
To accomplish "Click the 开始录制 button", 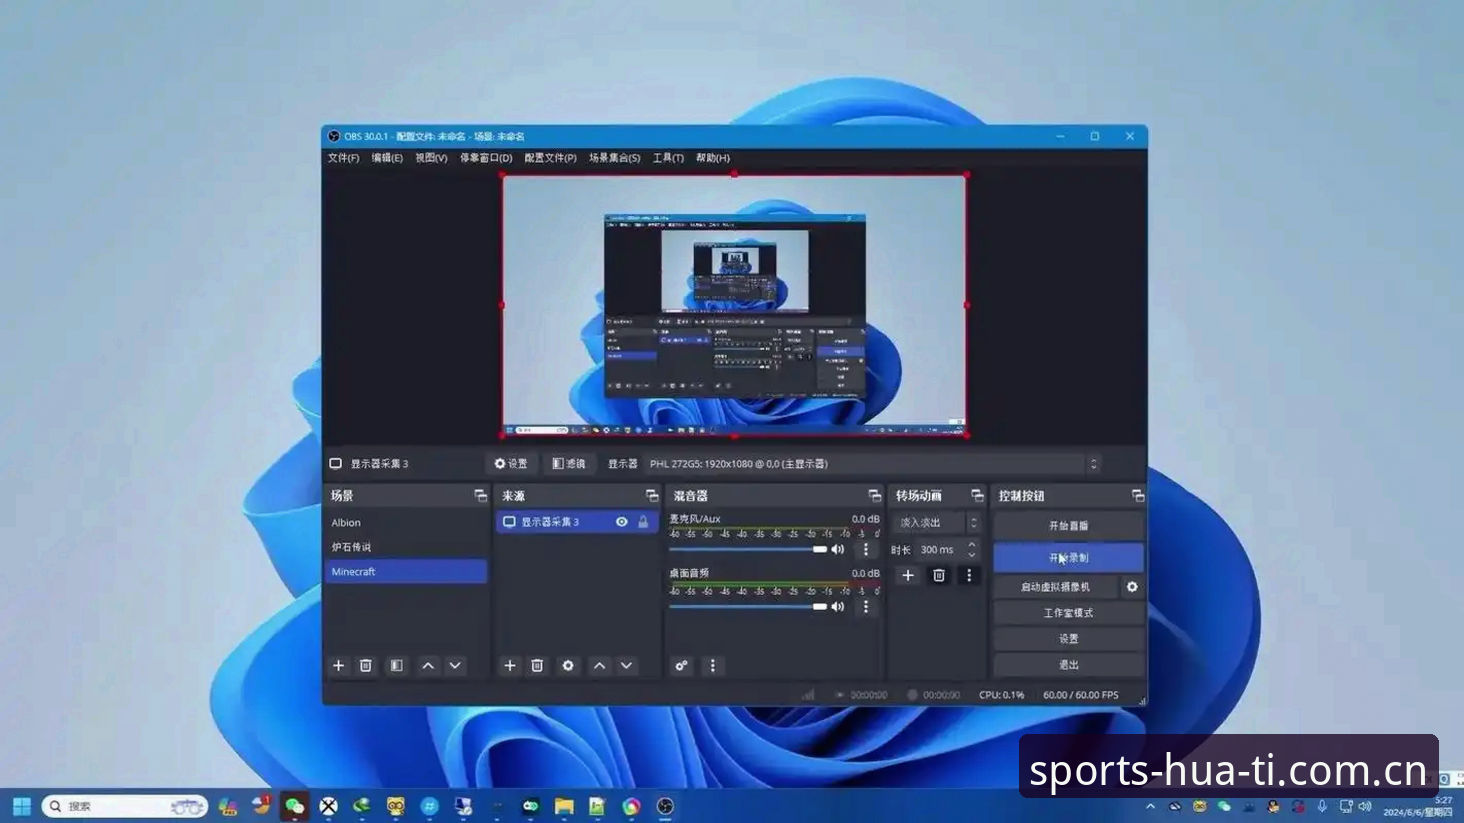I will [x=1068, y=558].
